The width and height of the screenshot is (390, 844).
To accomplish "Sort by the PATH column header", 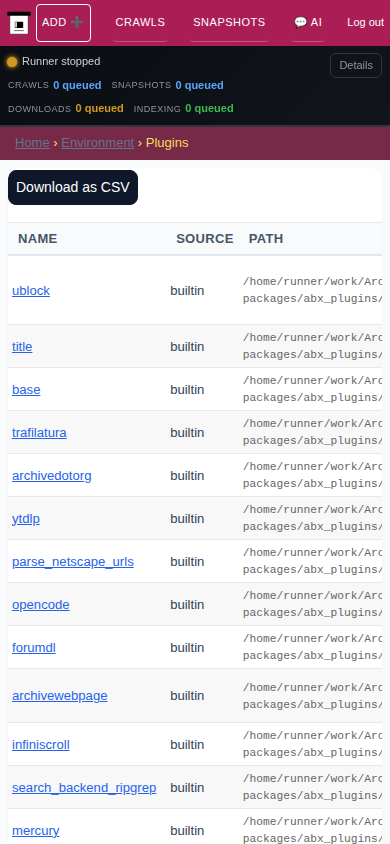I will pos(266,238).
